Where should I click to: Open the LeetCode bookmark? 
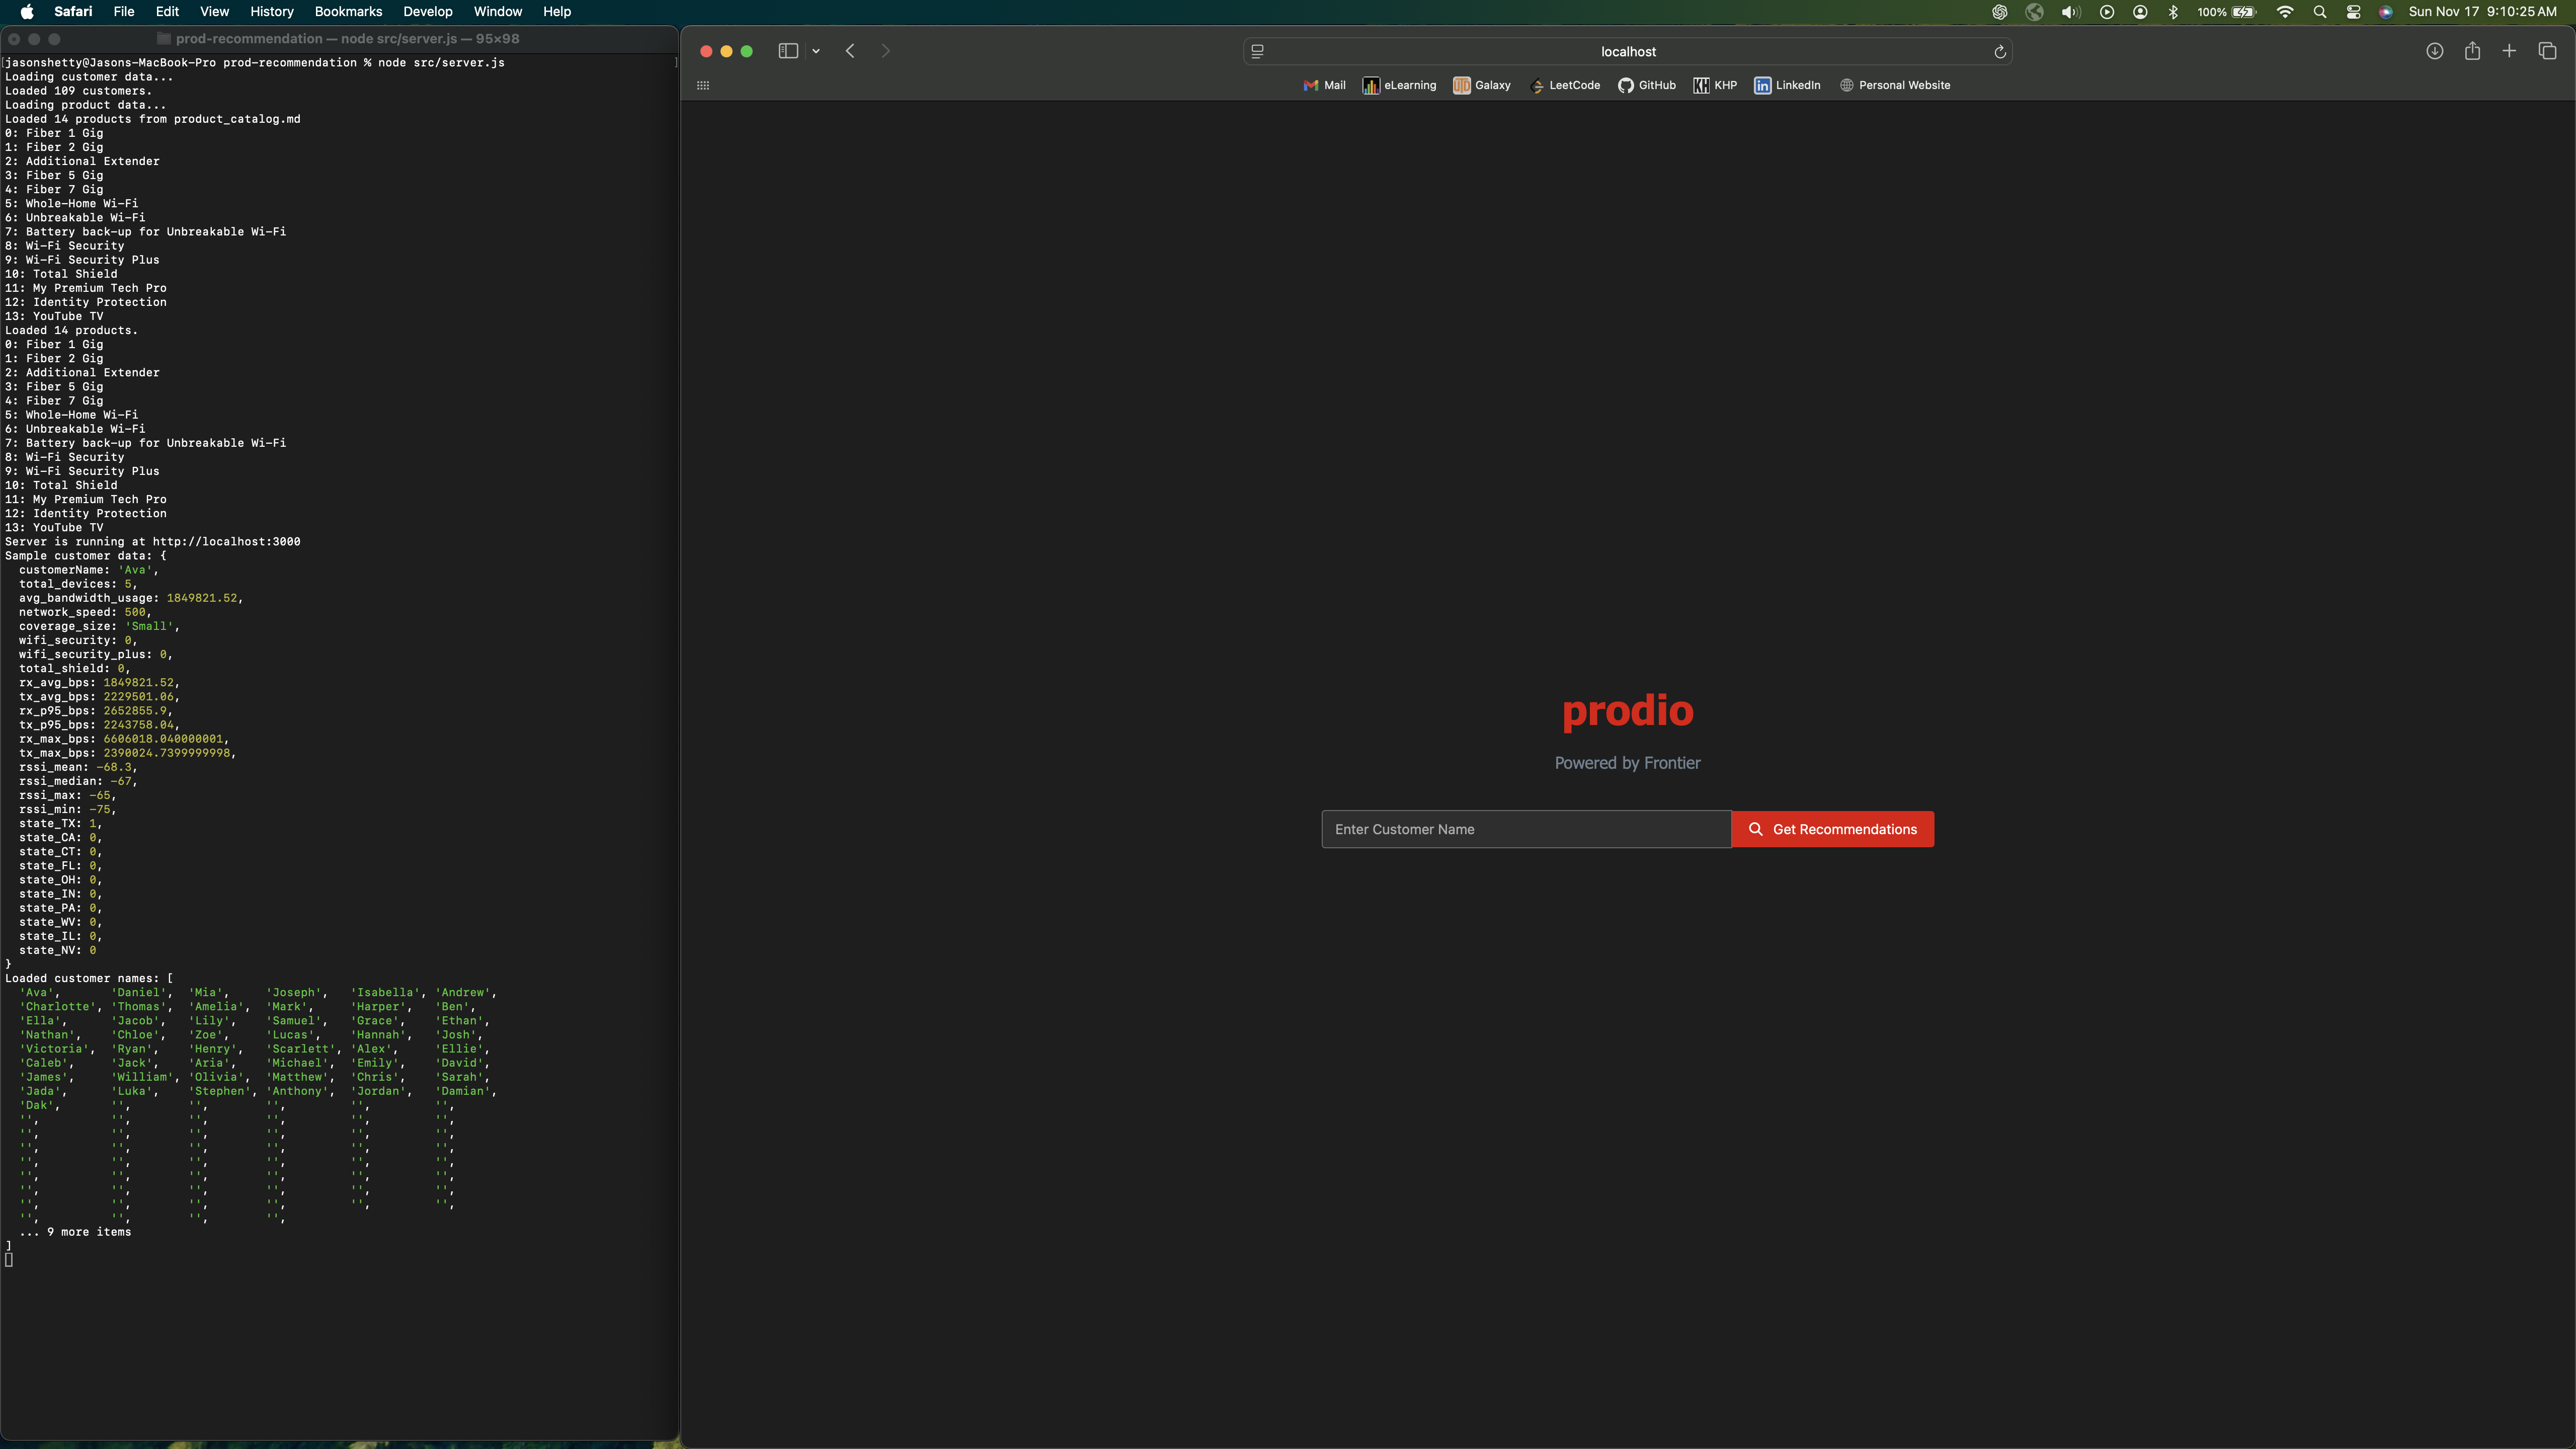pyautogui.click(x=1565, y=85)
